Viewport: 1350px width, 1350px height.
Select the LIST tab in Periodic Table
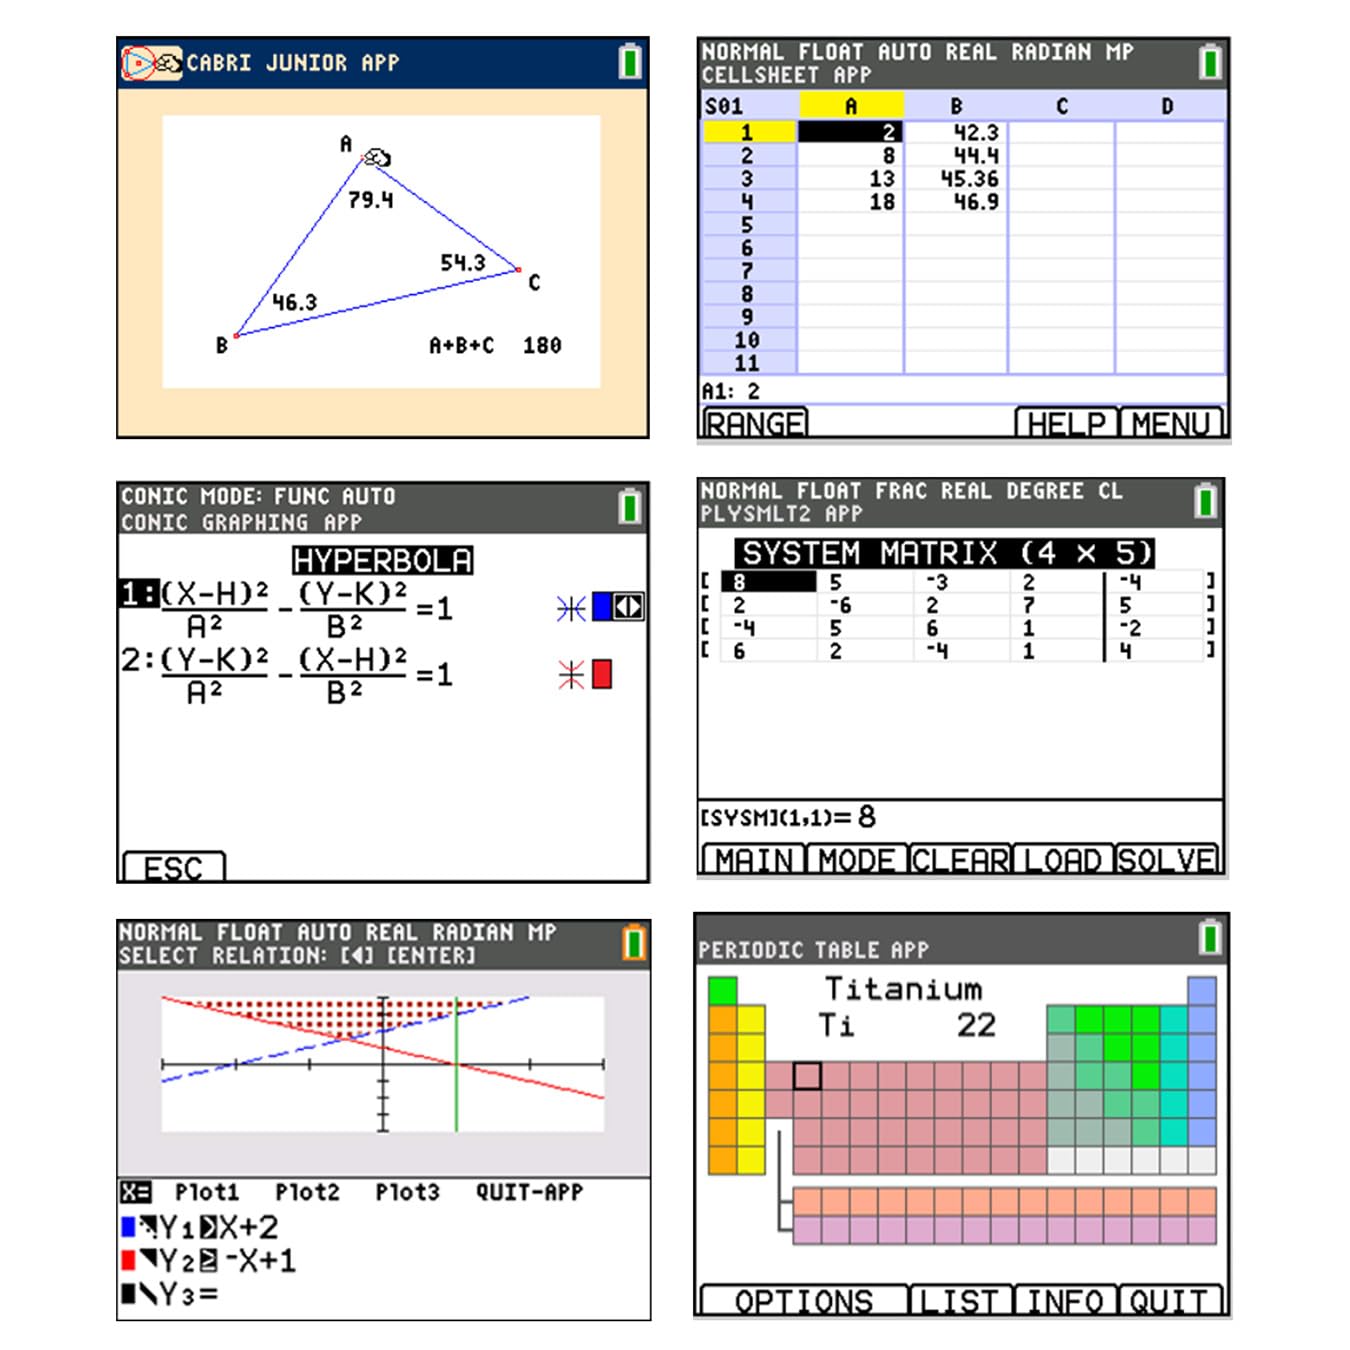click(960, 1300)
